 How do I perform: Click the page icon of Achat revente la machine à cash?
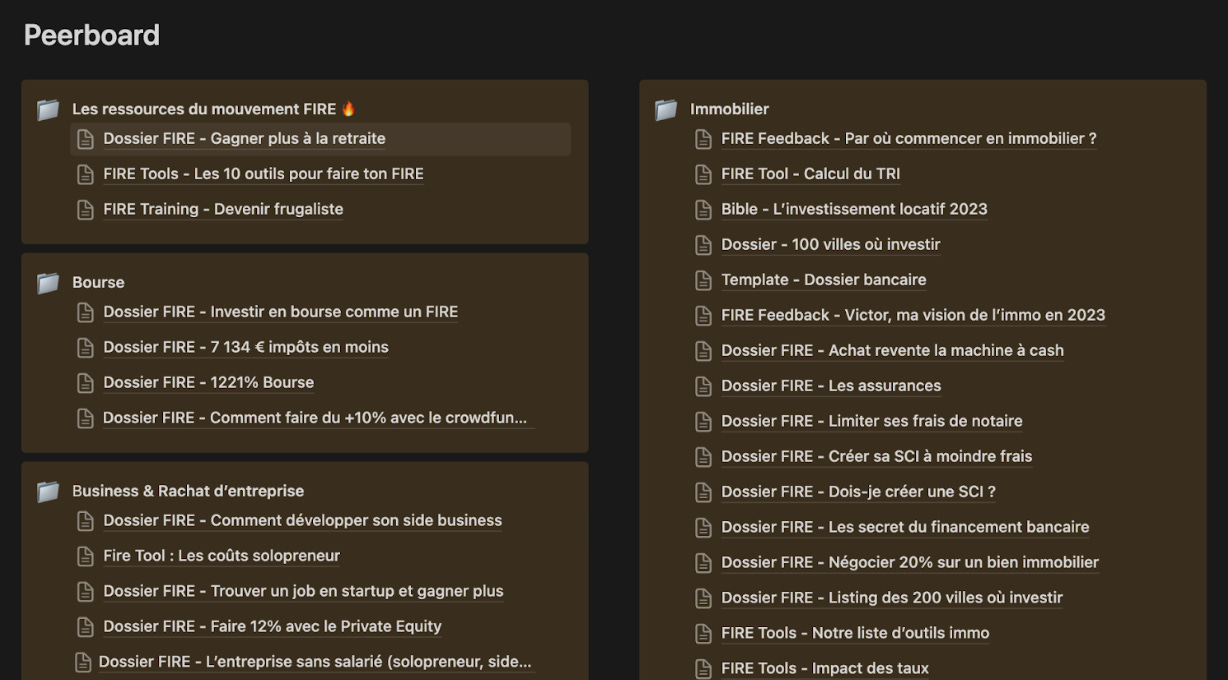coord(704,350)
